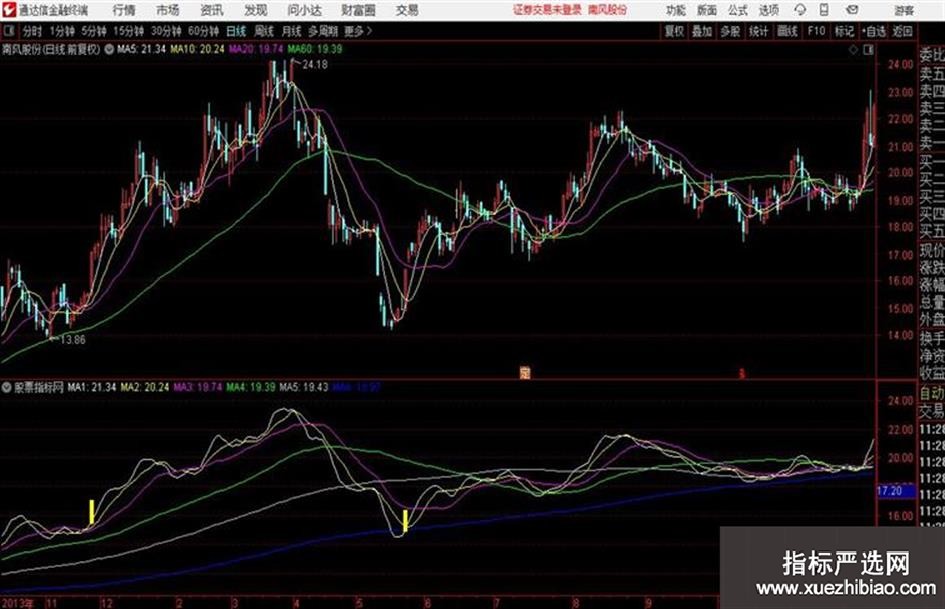Switch to 分时 chart tab

pos(33,31)
